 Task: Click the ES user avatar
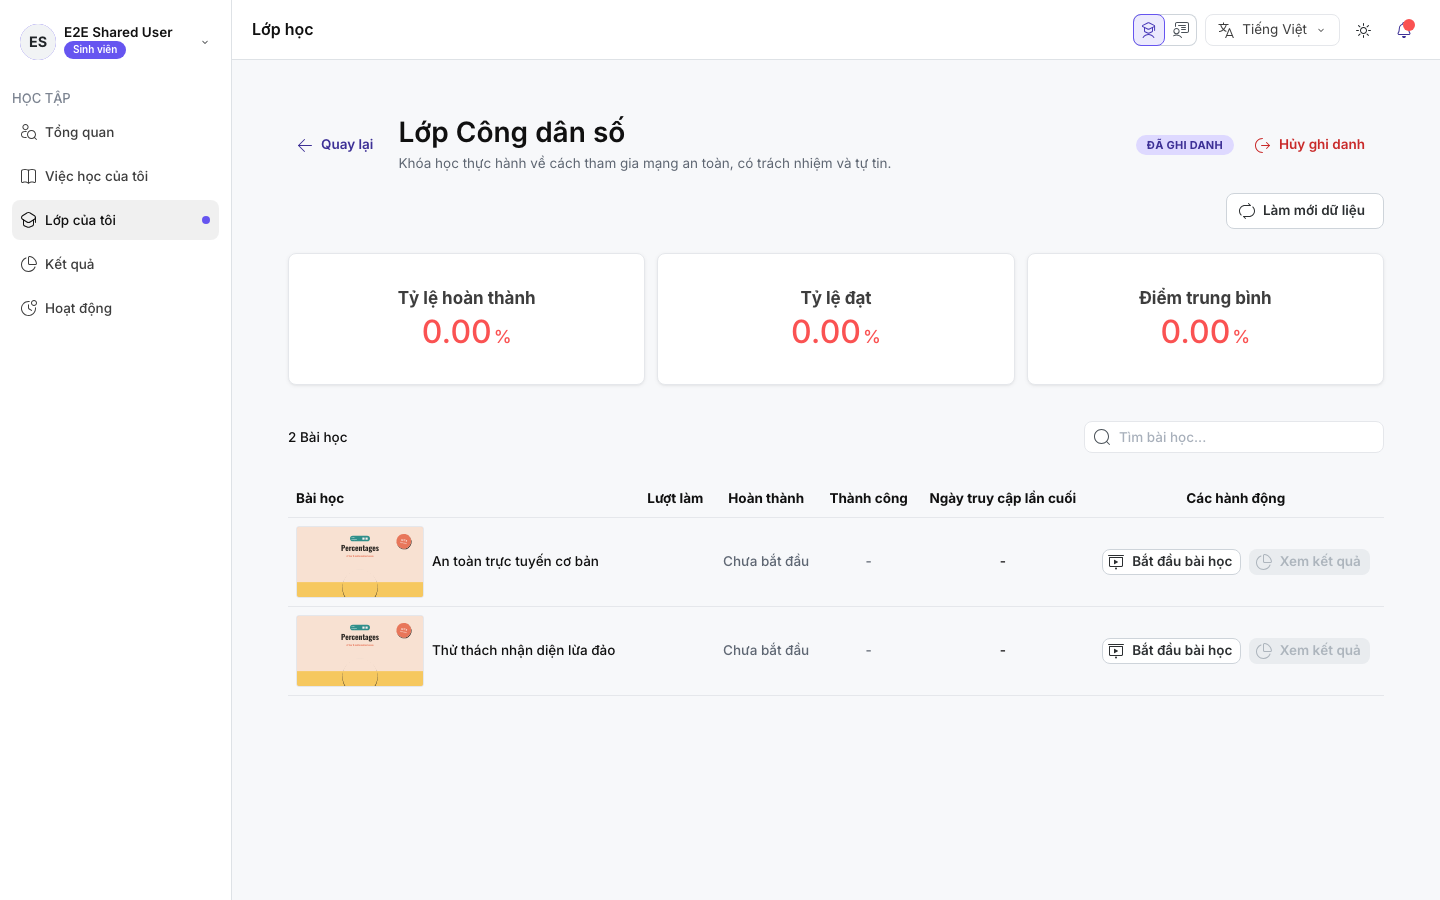coord(38,42)
